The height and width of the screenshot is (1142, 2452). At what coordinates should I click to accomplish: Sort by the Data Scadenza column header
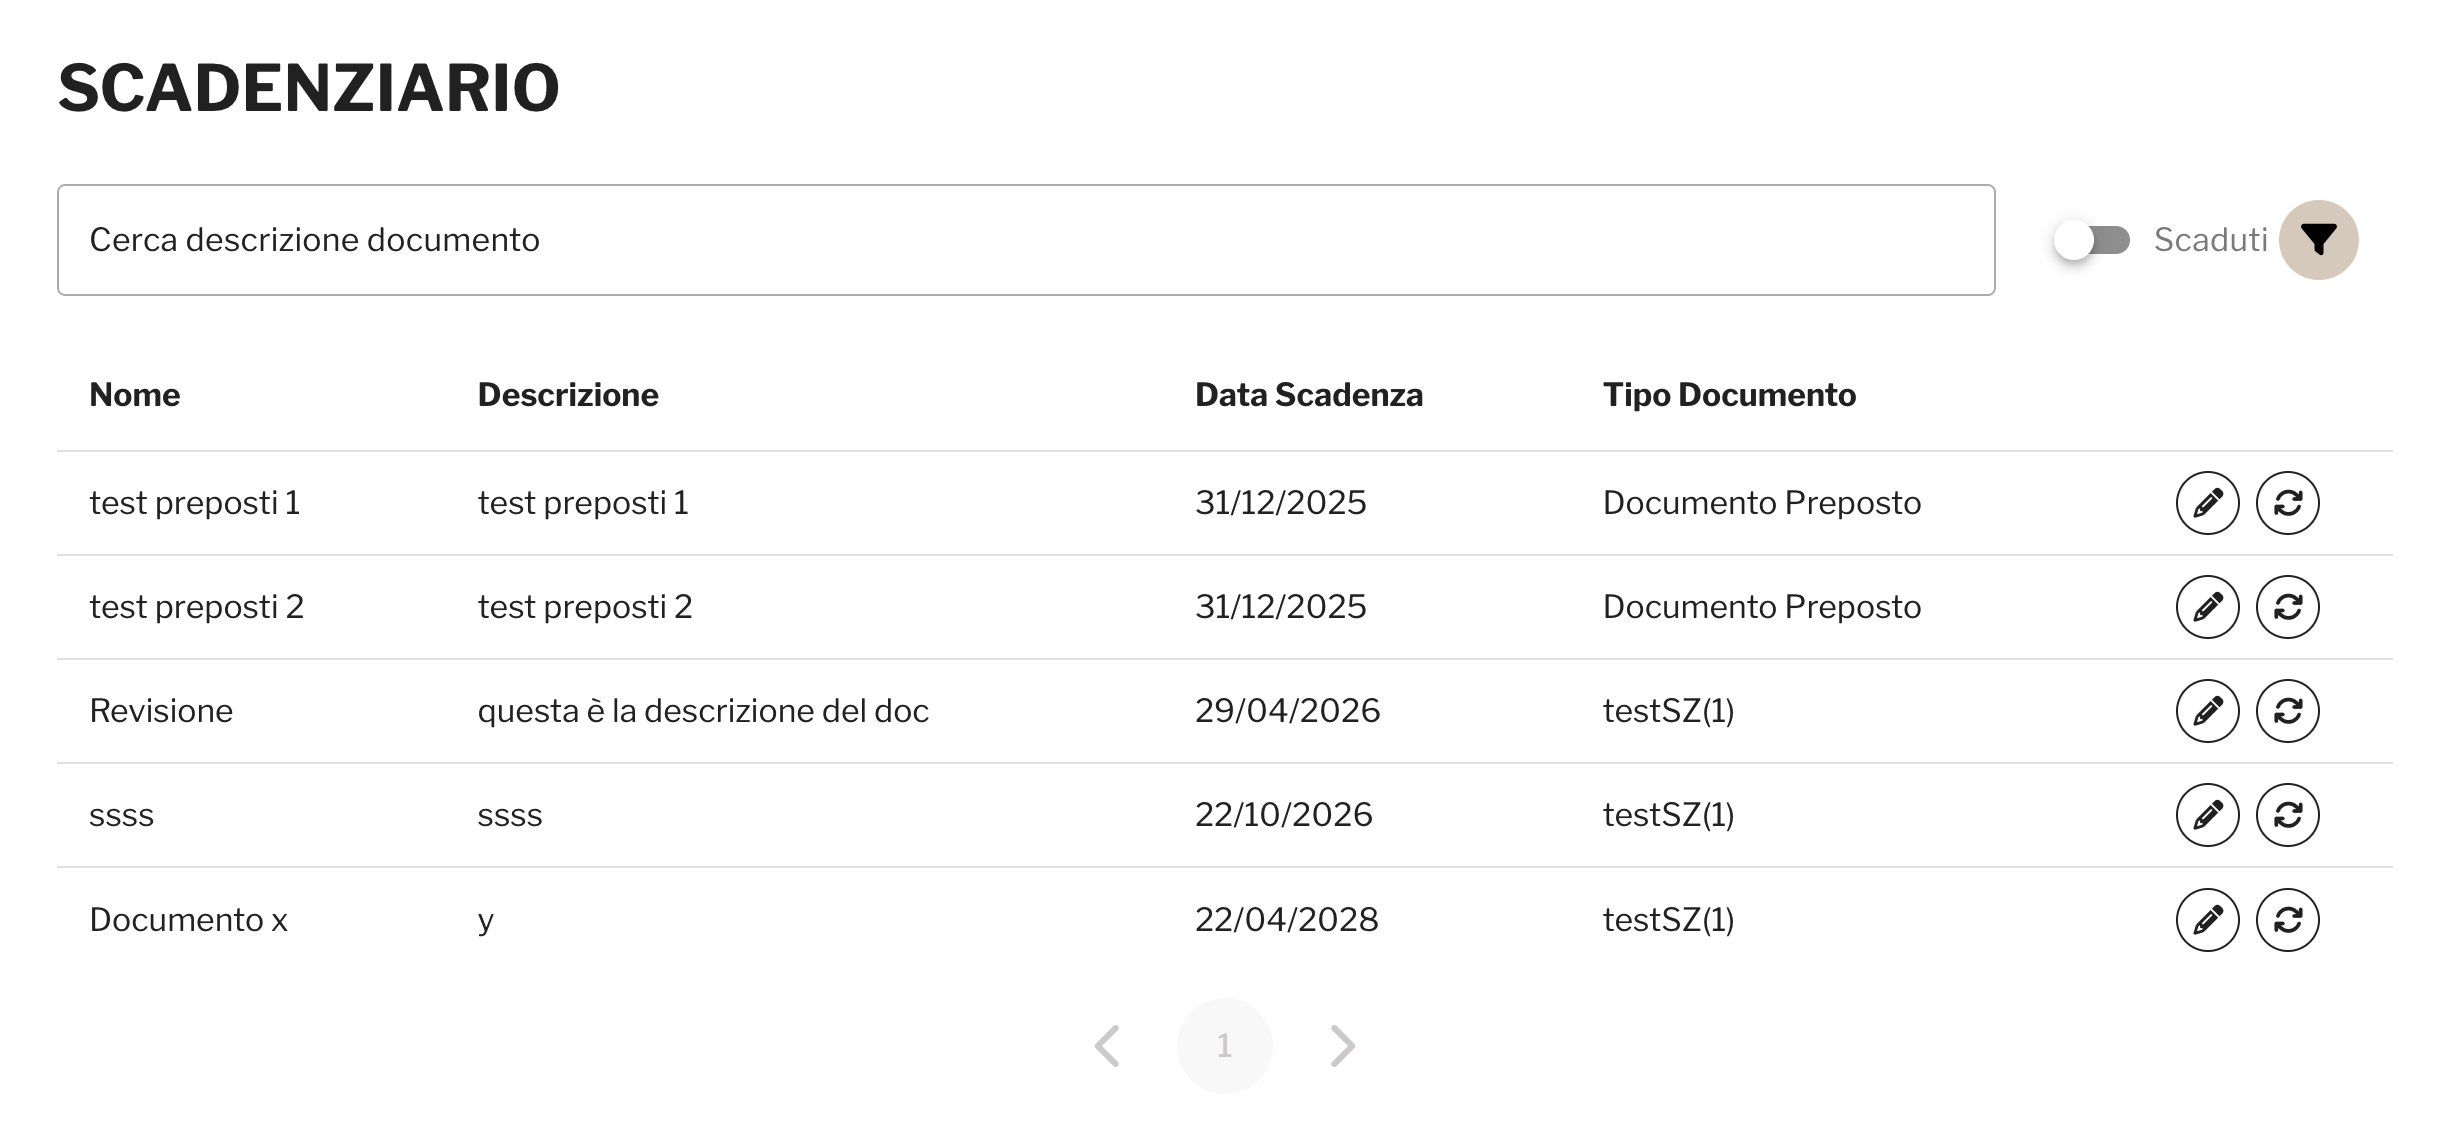1308,395
